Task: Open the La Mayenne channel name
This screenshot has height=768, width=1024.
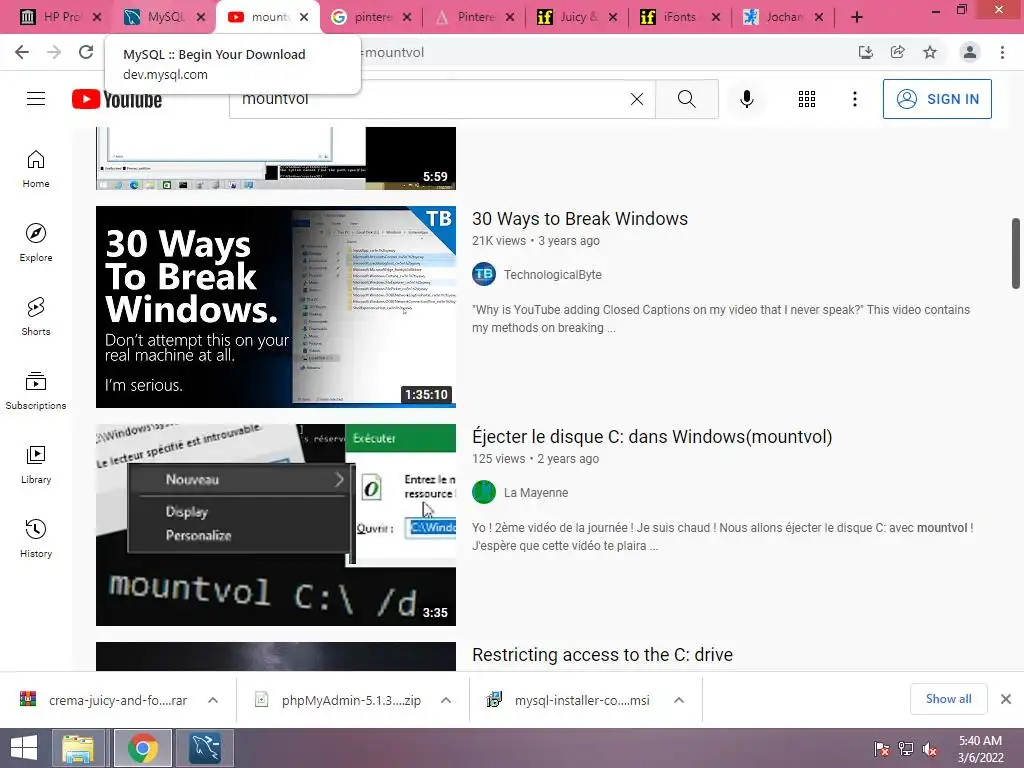Action: tap(536, 492)
